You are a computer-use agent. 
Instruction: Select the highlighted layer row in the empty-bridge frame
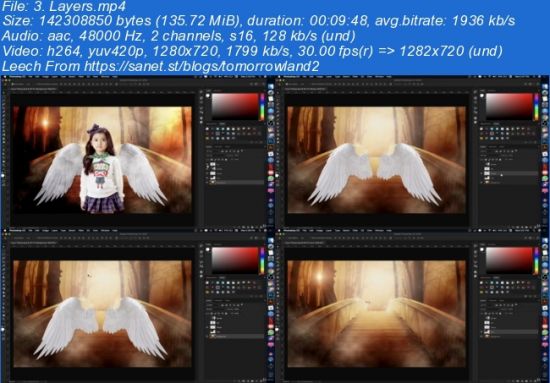pos(509,332)
